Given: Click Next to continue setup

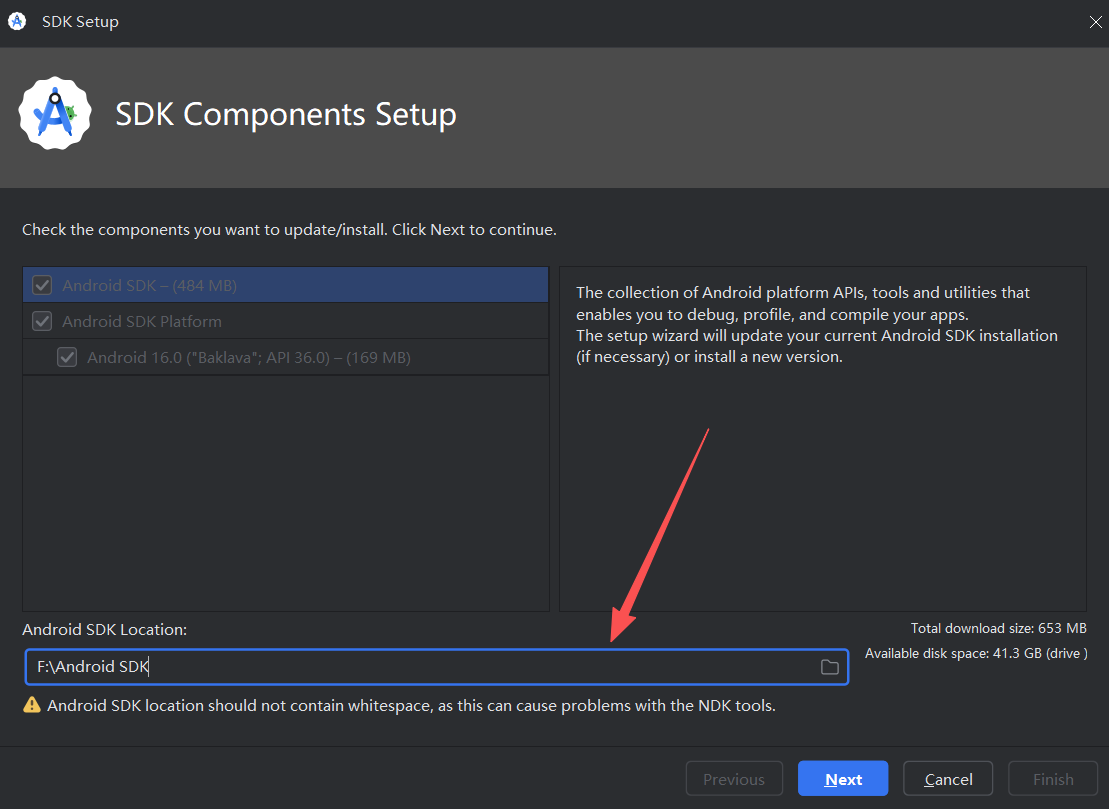Looking at the screenshot, I should tap(843, 779).
